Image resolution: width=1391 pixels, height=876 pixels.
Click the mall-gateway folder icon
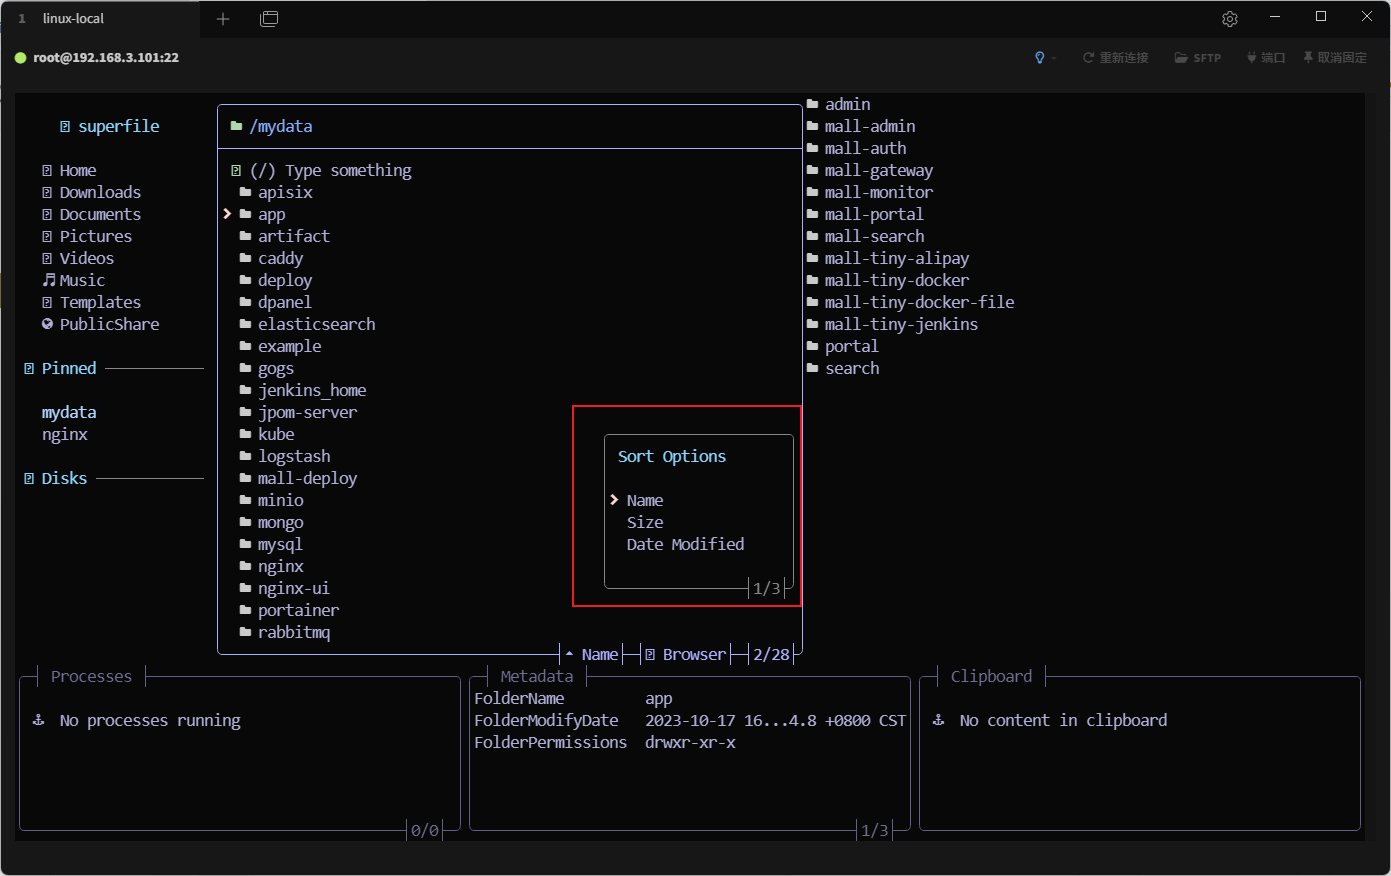[812, 170]
